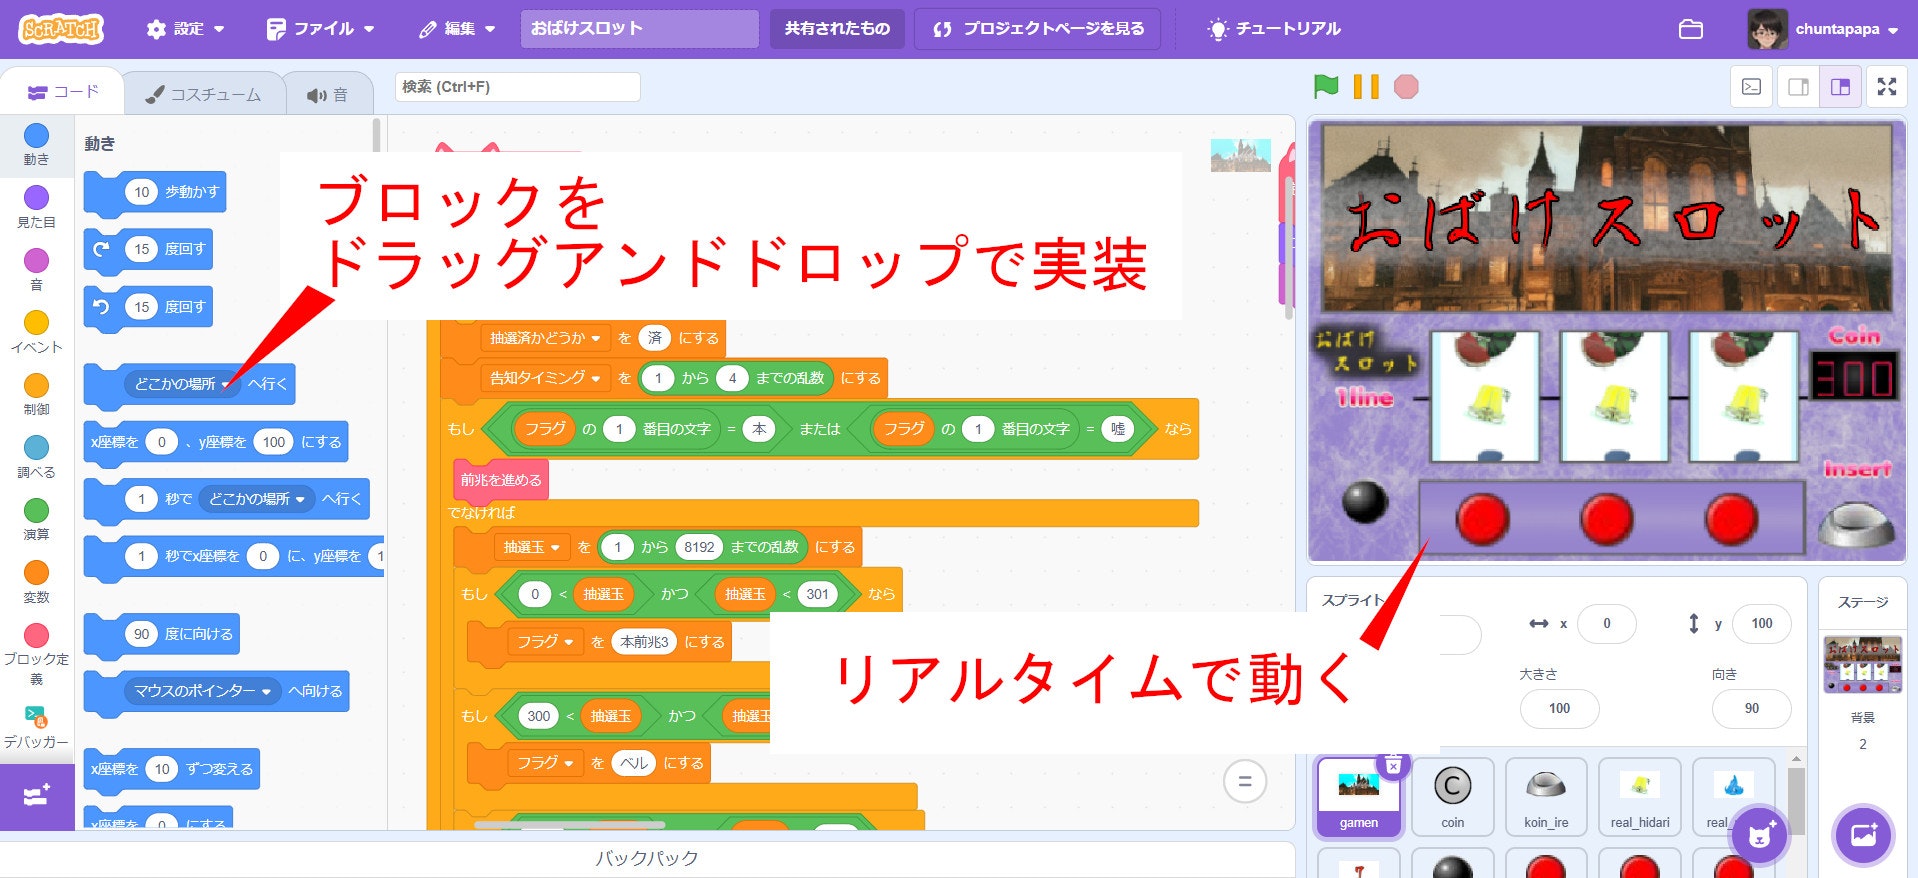Viewport: 1918px width, 878px height.
Task: Click the left red stop button on the slot stage
Action: pos(1483,519)
